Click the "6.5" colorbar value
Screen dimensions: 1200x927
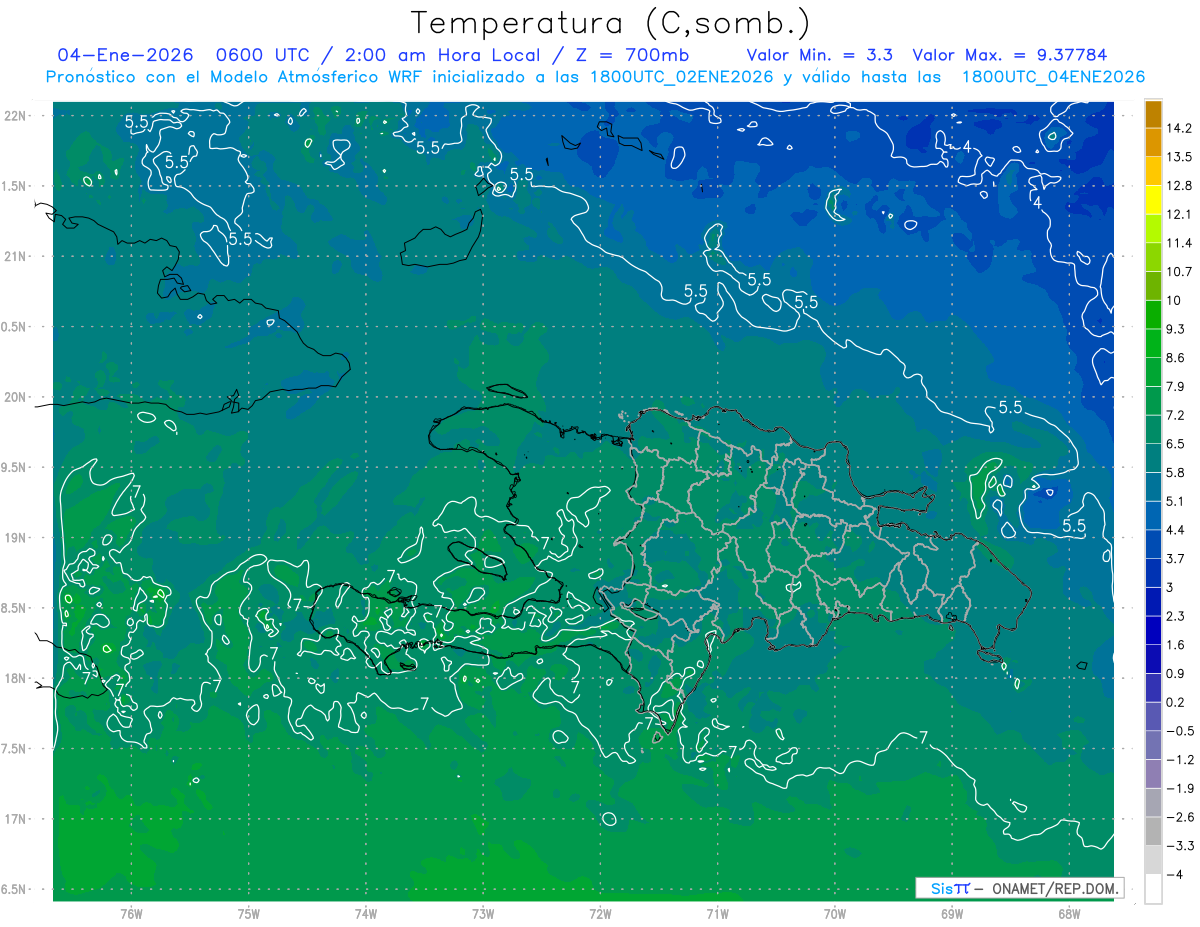click(x=1176, y=444)
